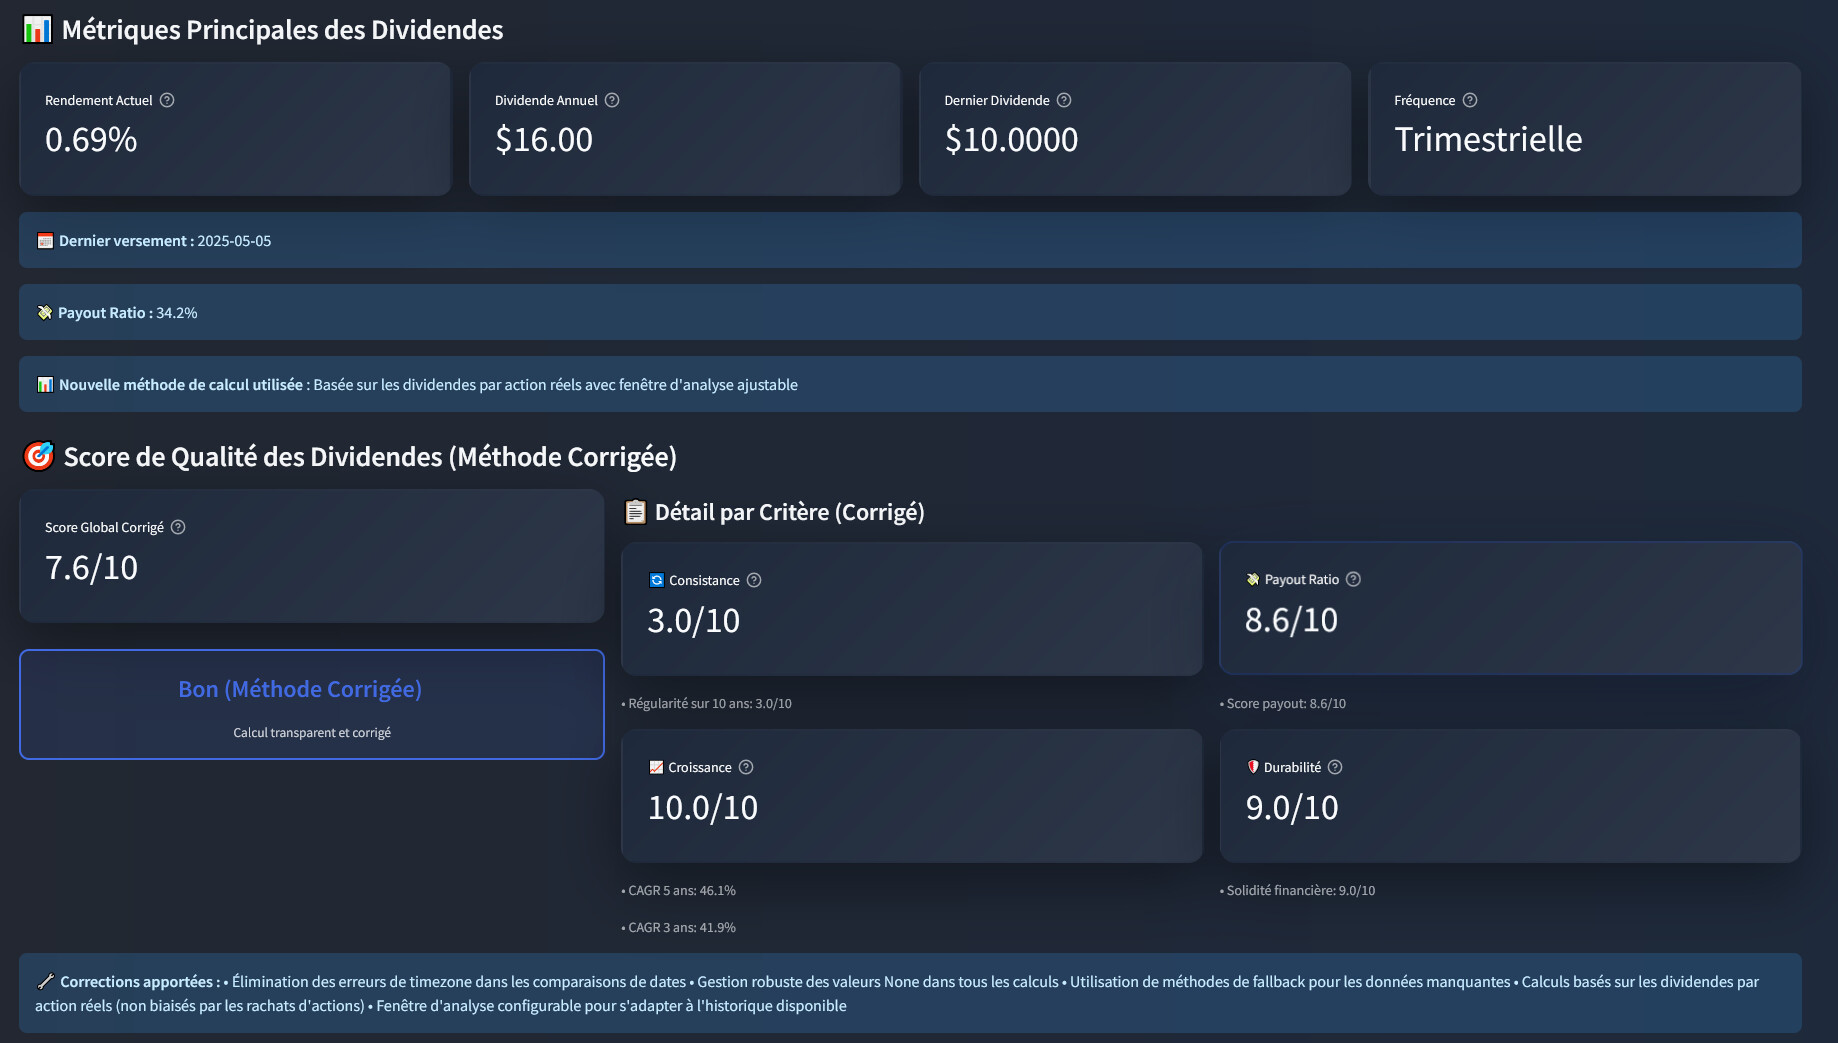Image resolution: width=1838 pixels, height=1043 pixels.
Task: Click the Corrections apportées notice
Action: tap(910, 993)
